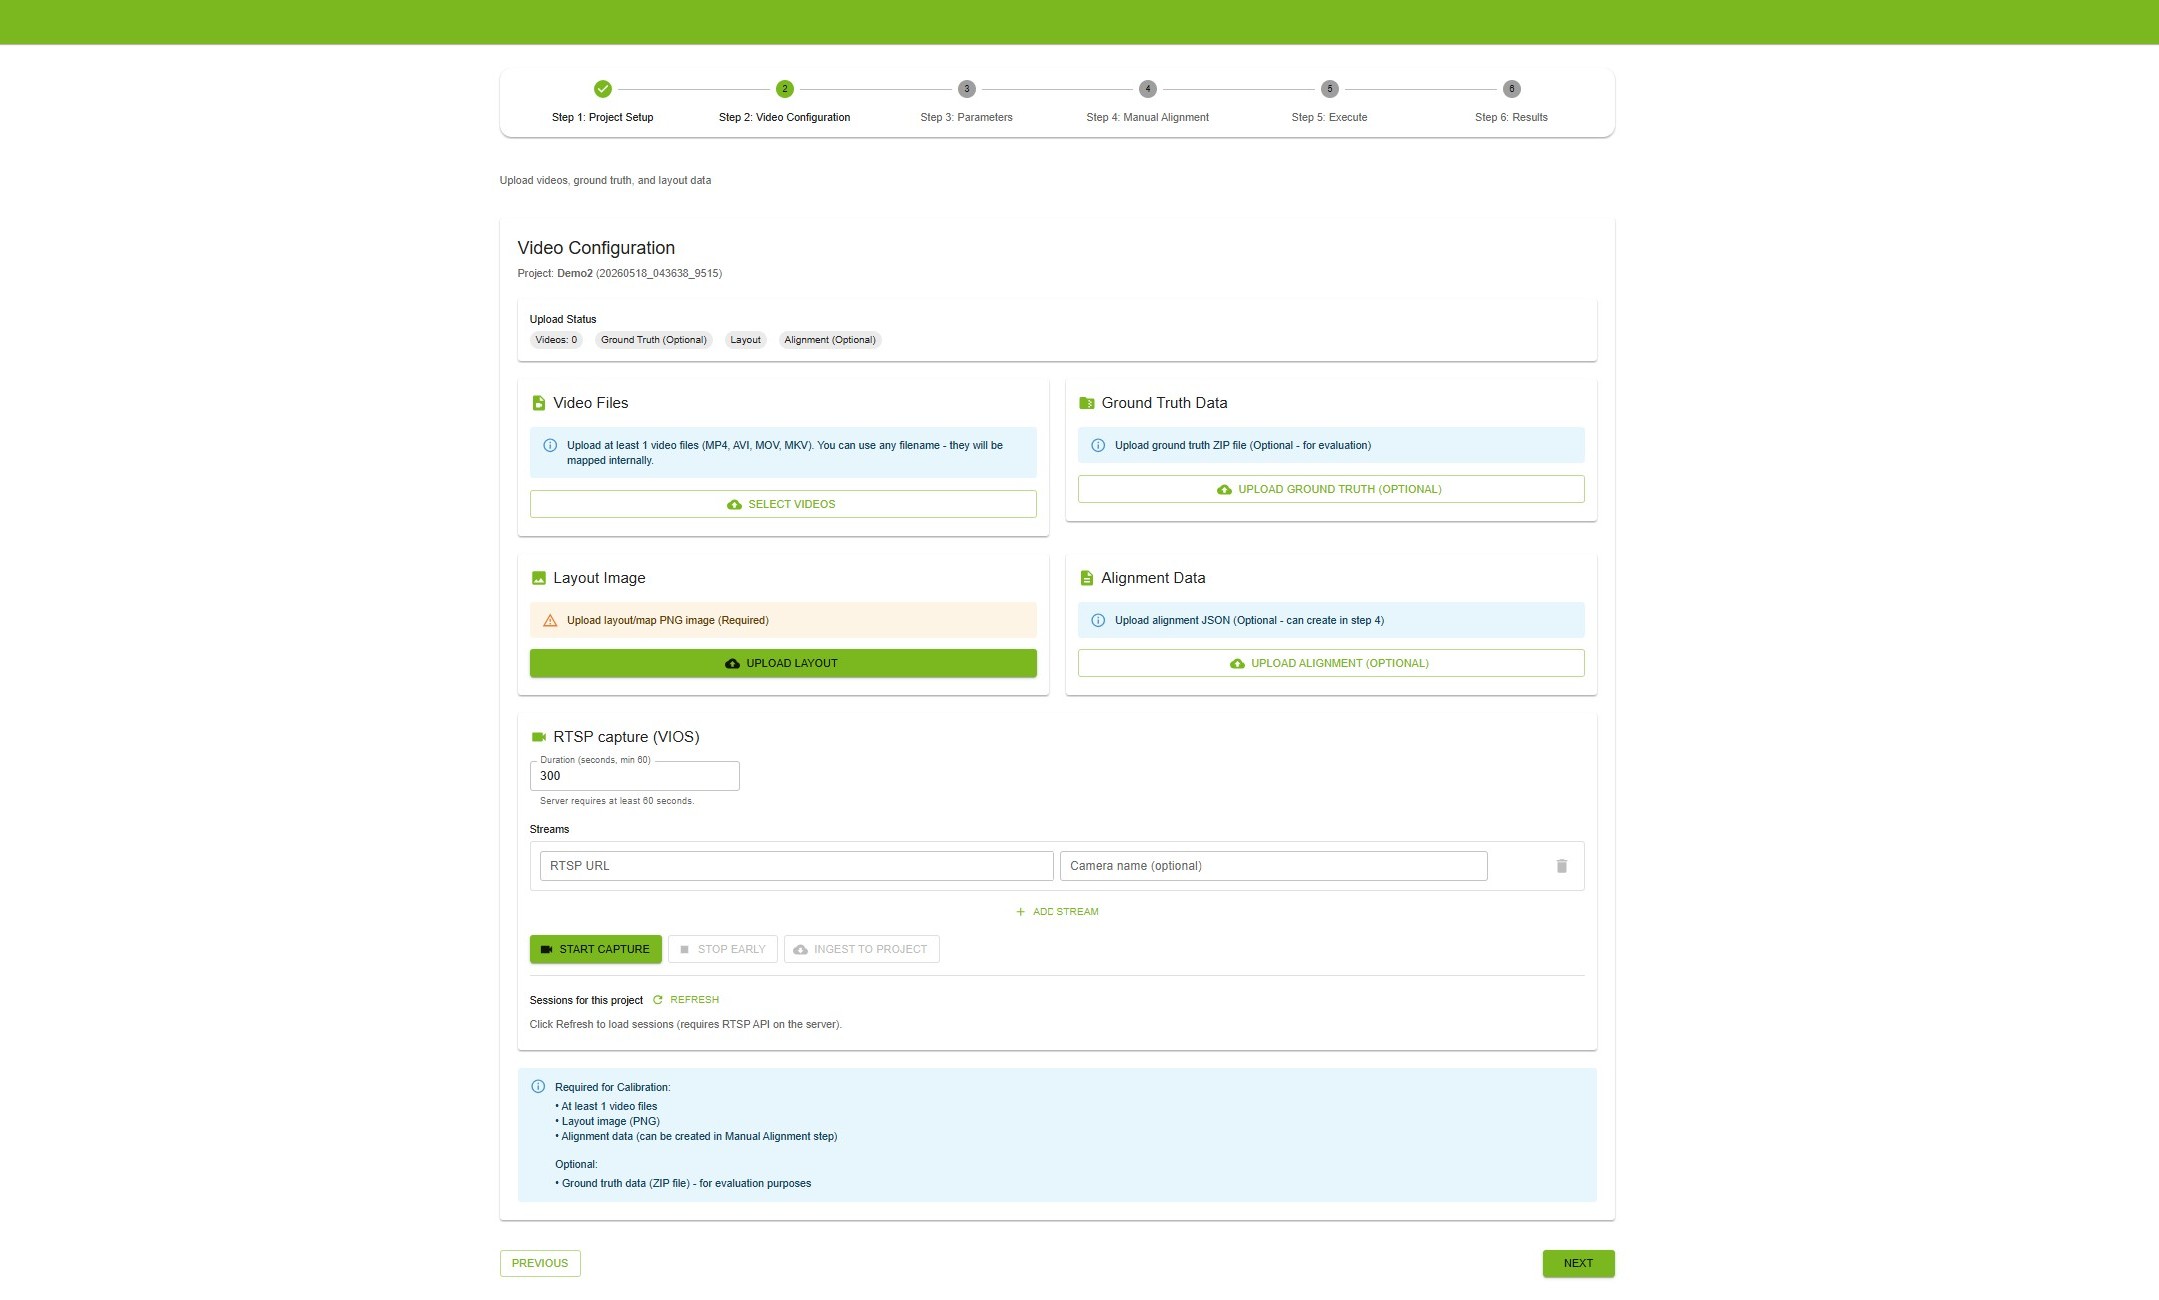Click Upload Ground Truth (Optional) button

(x=1331, y=489)
